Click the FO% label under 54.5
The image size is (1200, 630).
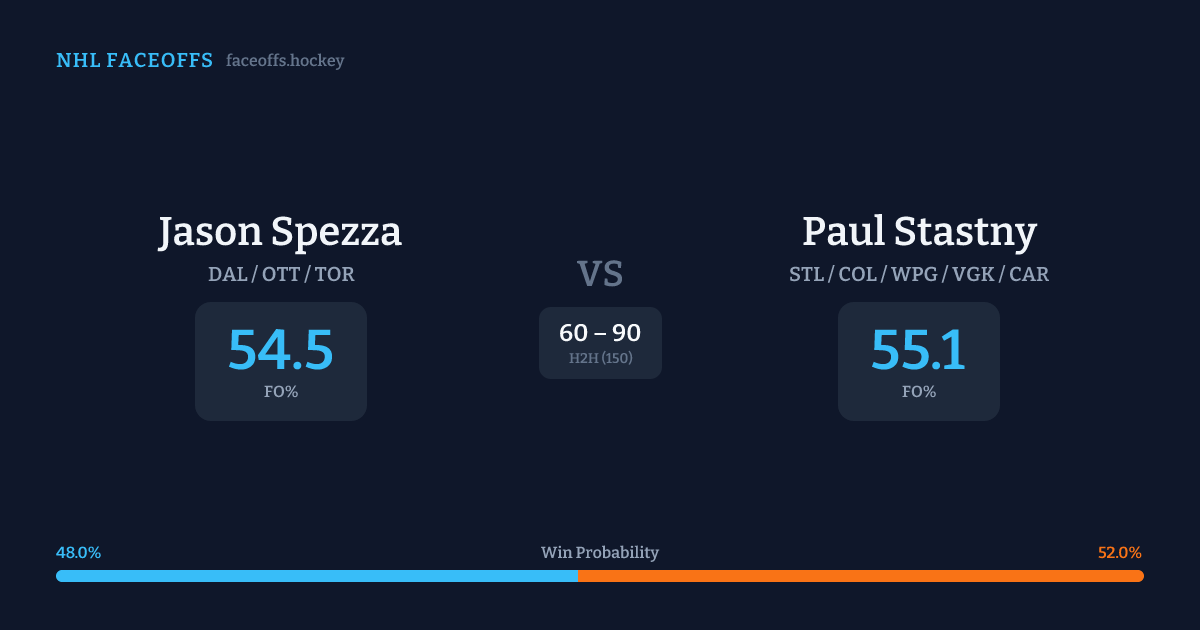pos(281,392)
